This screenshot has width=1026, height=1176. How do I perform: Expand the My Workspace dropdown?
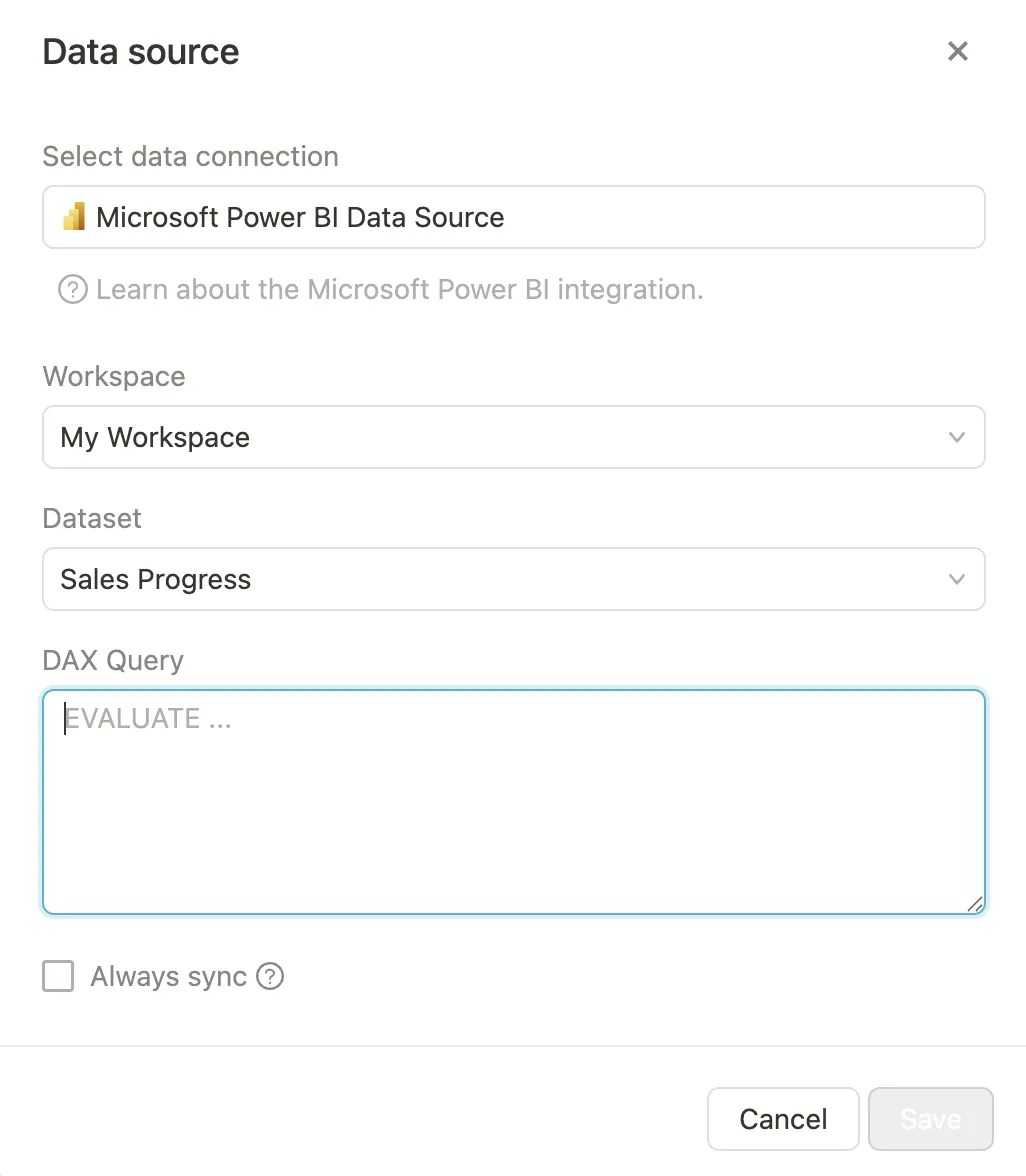500,437
